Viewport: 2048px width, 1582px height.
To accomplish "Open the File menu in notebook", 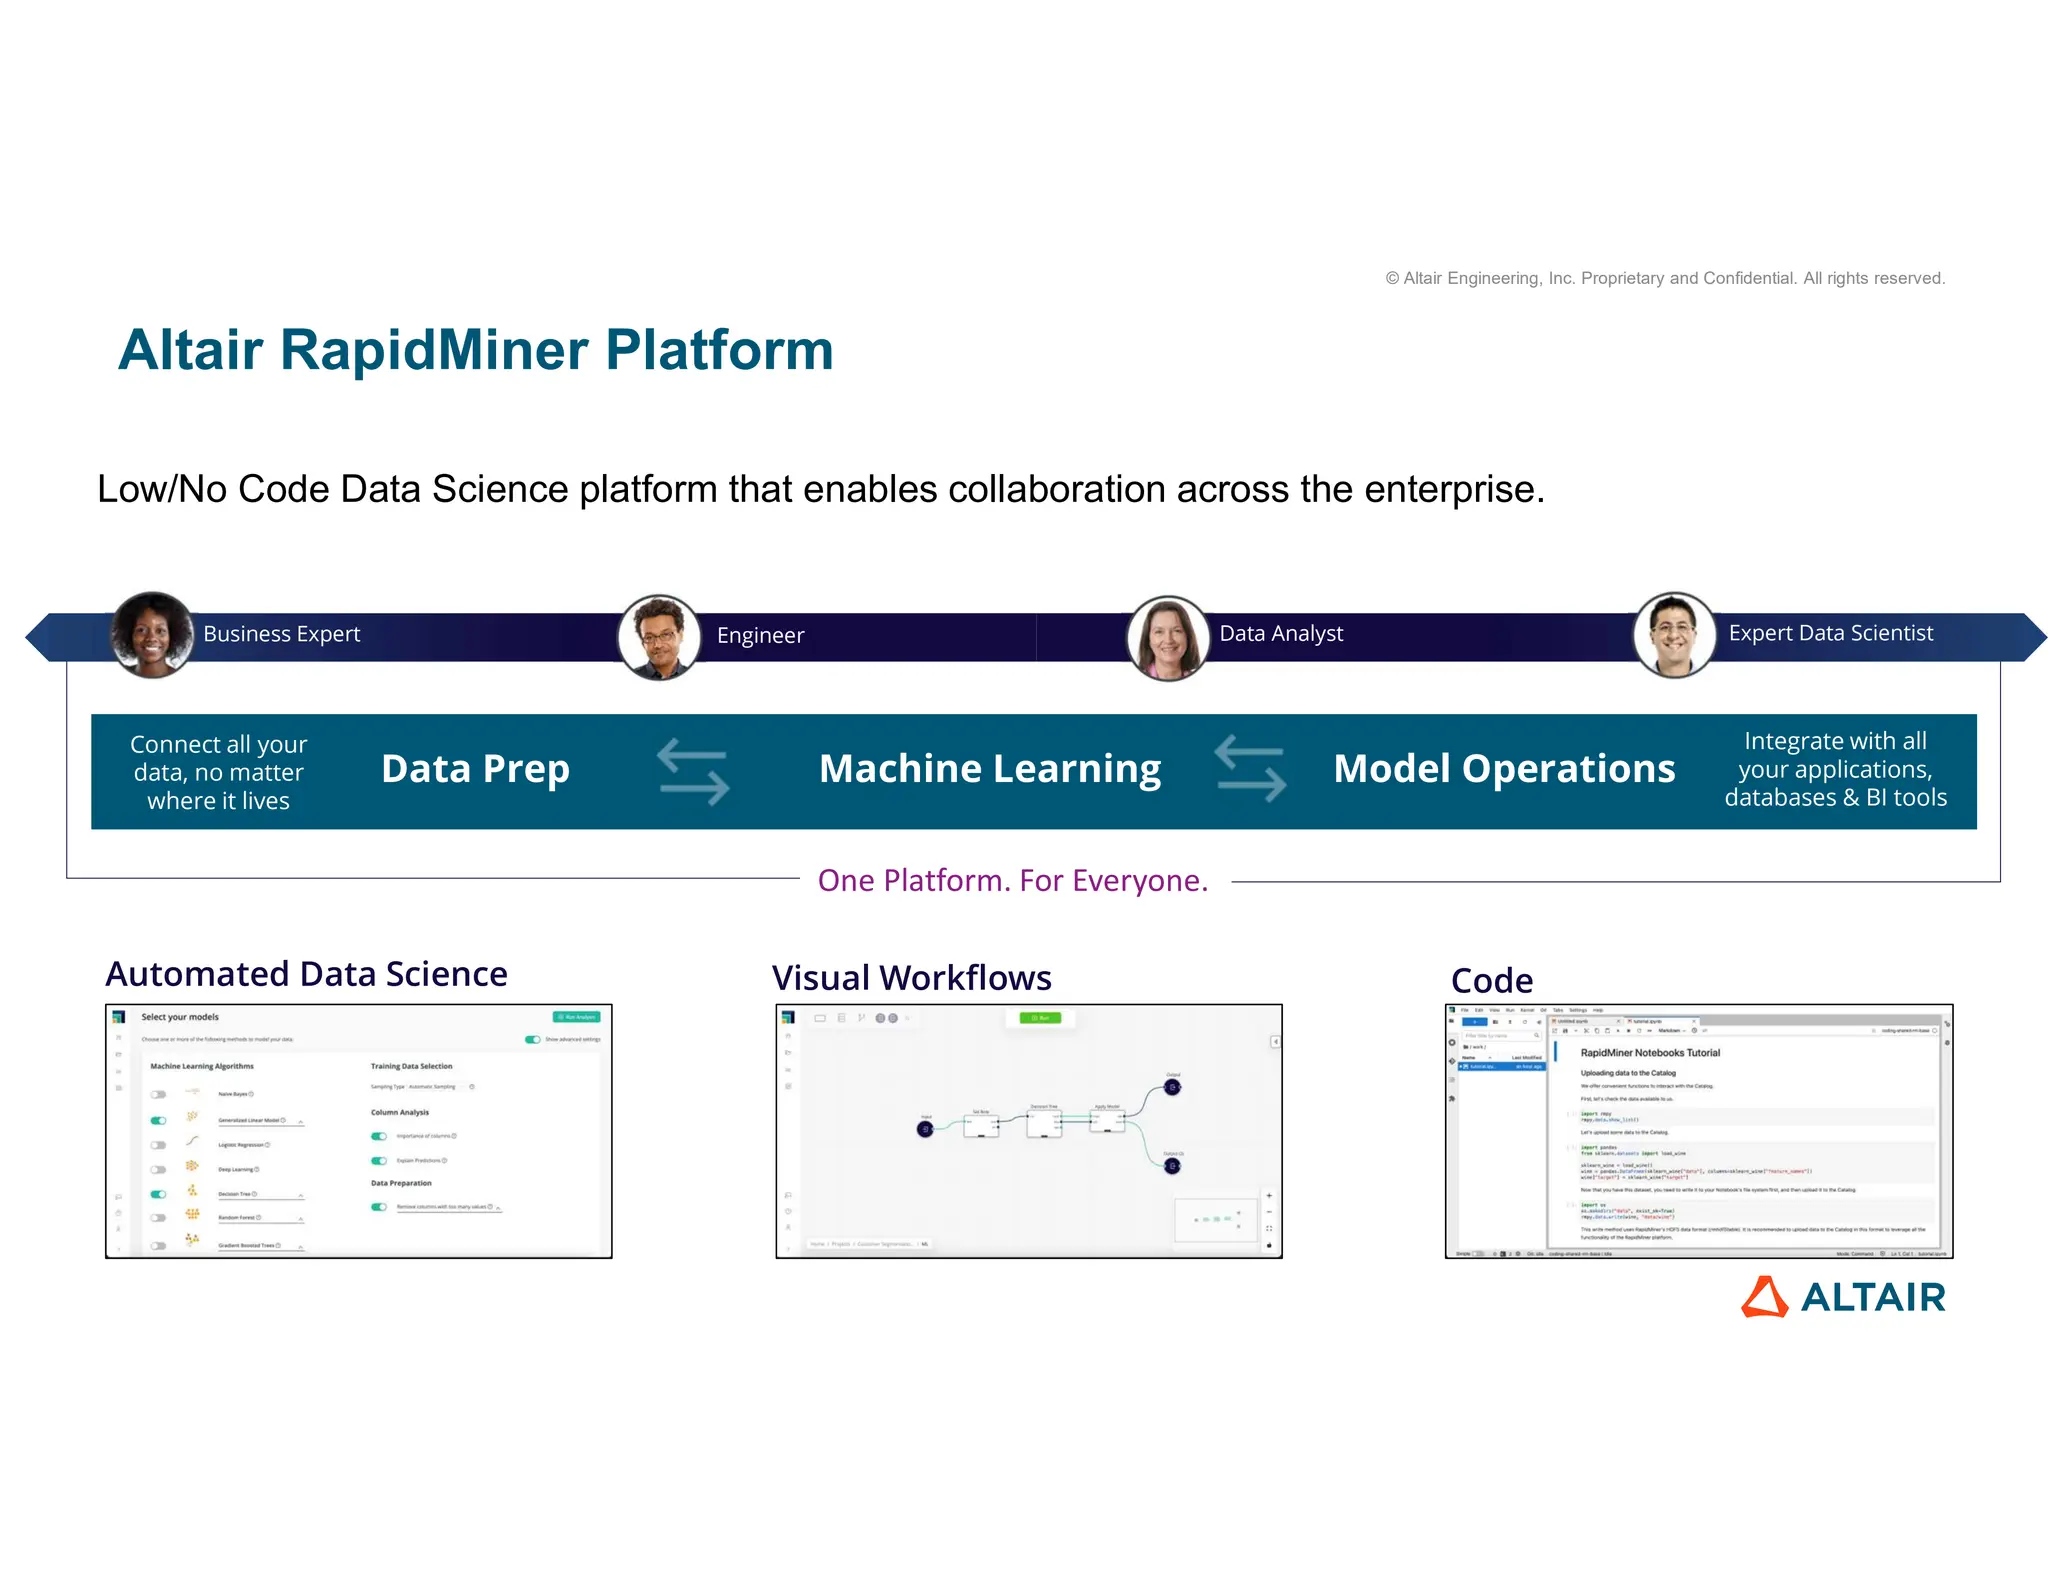I will pos(1465,1010).
